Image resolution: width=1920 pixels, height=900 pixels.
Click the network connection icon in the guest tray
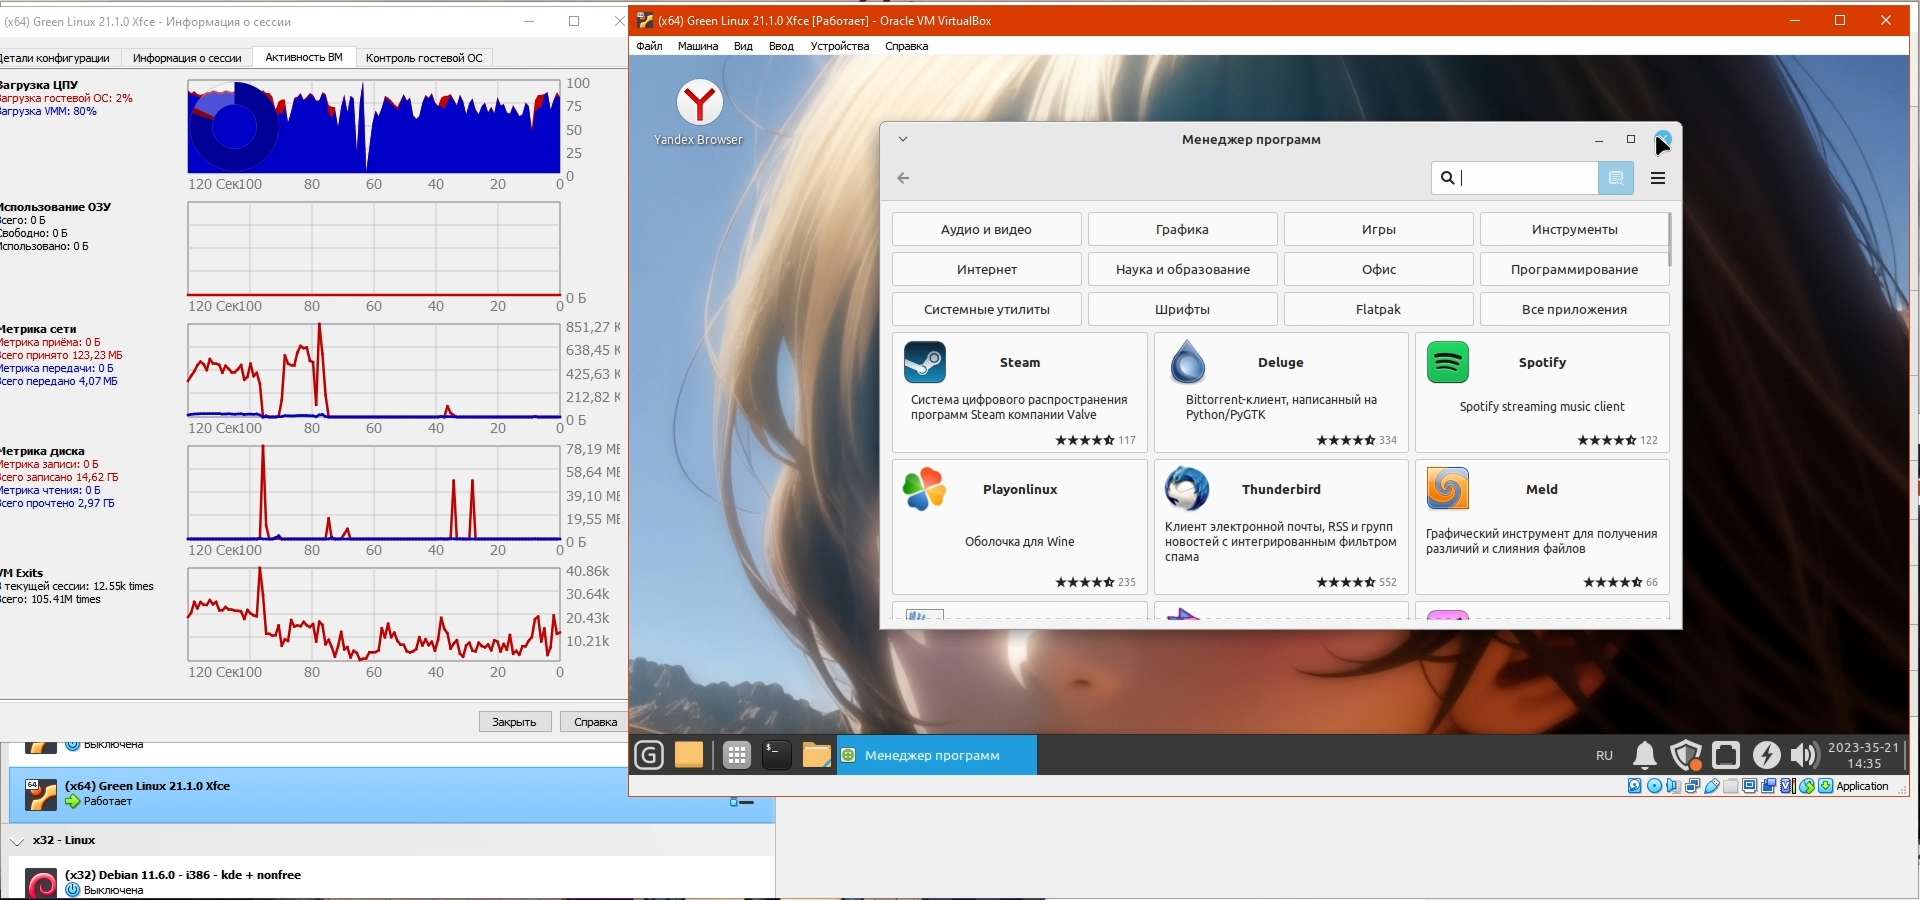(x=1726, y=755)
